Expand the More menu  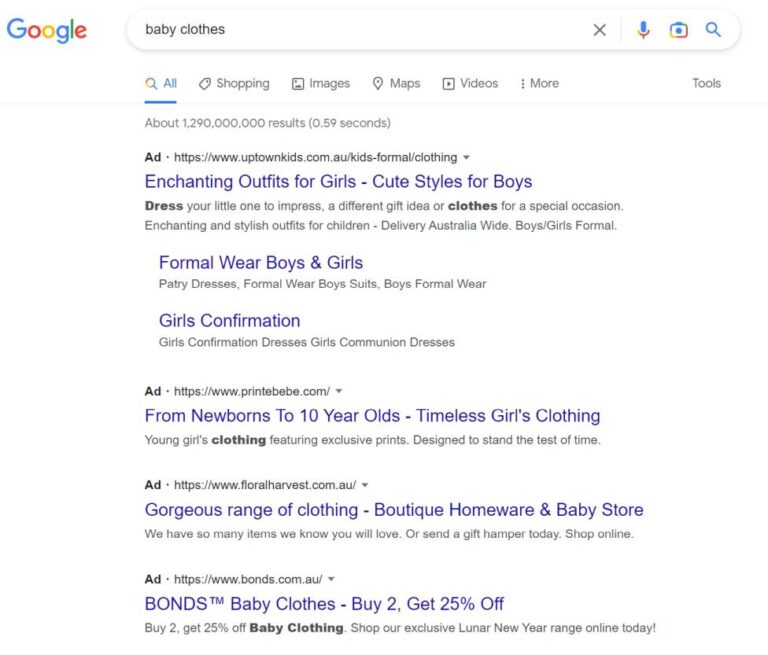pos(539,84)
